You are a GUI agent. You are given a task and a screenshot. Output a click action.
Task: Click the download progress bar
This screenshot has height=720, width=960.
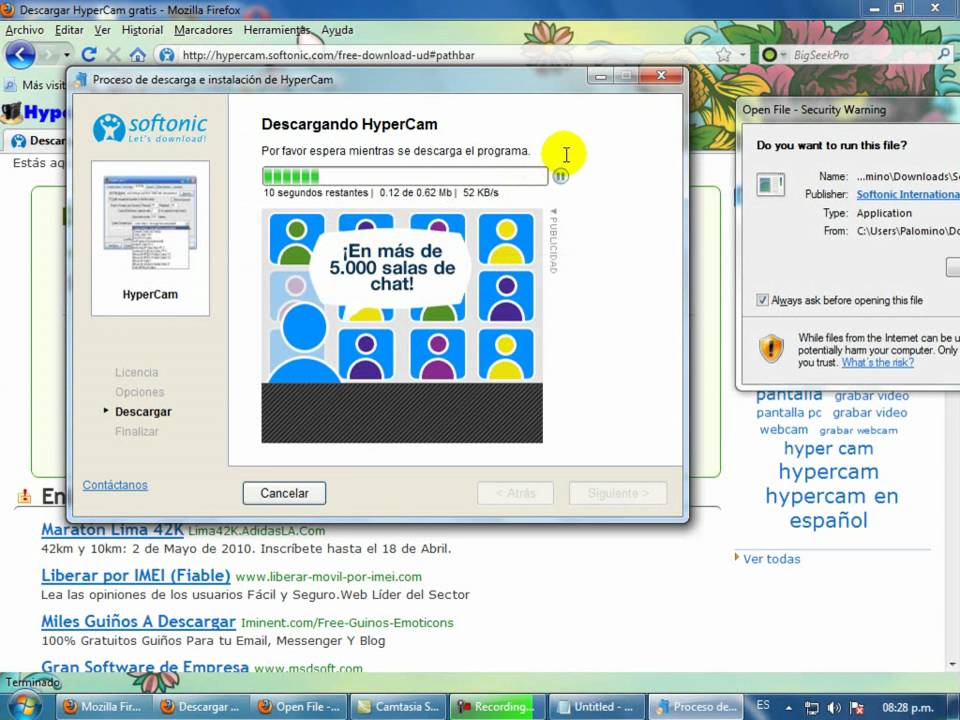(405, 176)
